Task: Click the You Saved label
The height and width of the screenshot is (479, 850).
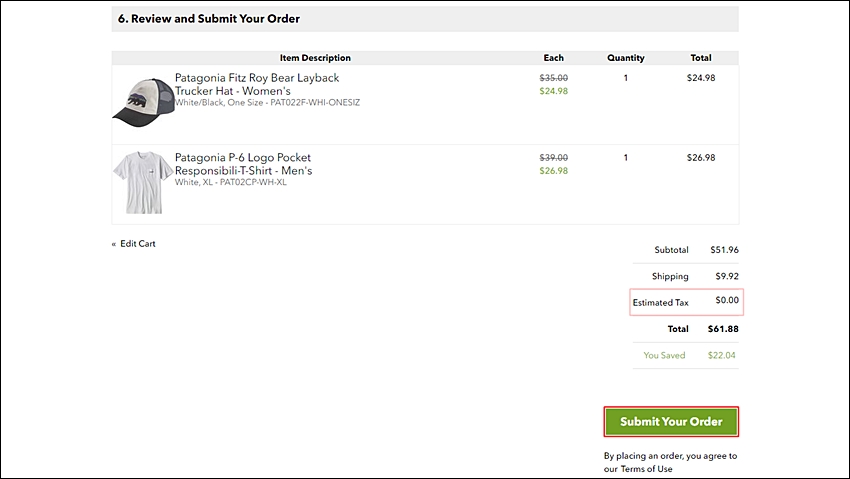Action: pyautogui.click(x=664, y=355)
